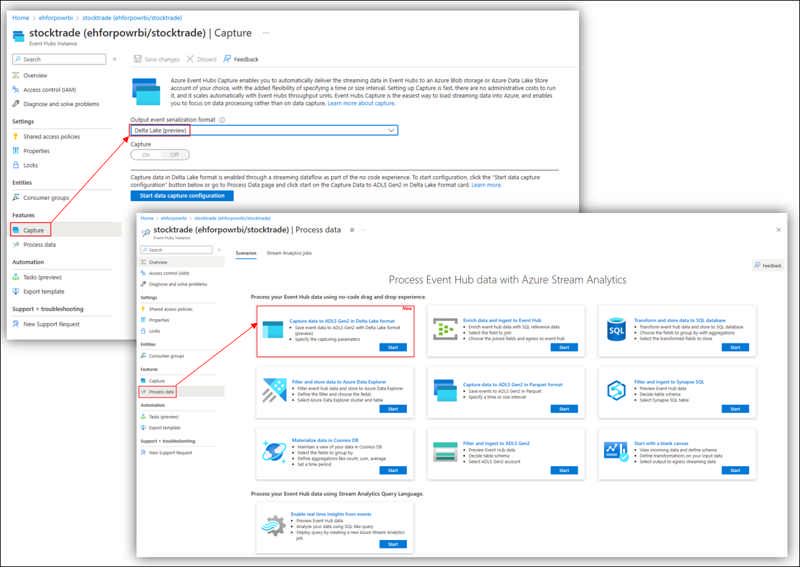Image resolution: width=800 pixels, height=567 pixels.
Task: Start Filter and ingest to Synapse SQL
Action: [x=735, y=409]
